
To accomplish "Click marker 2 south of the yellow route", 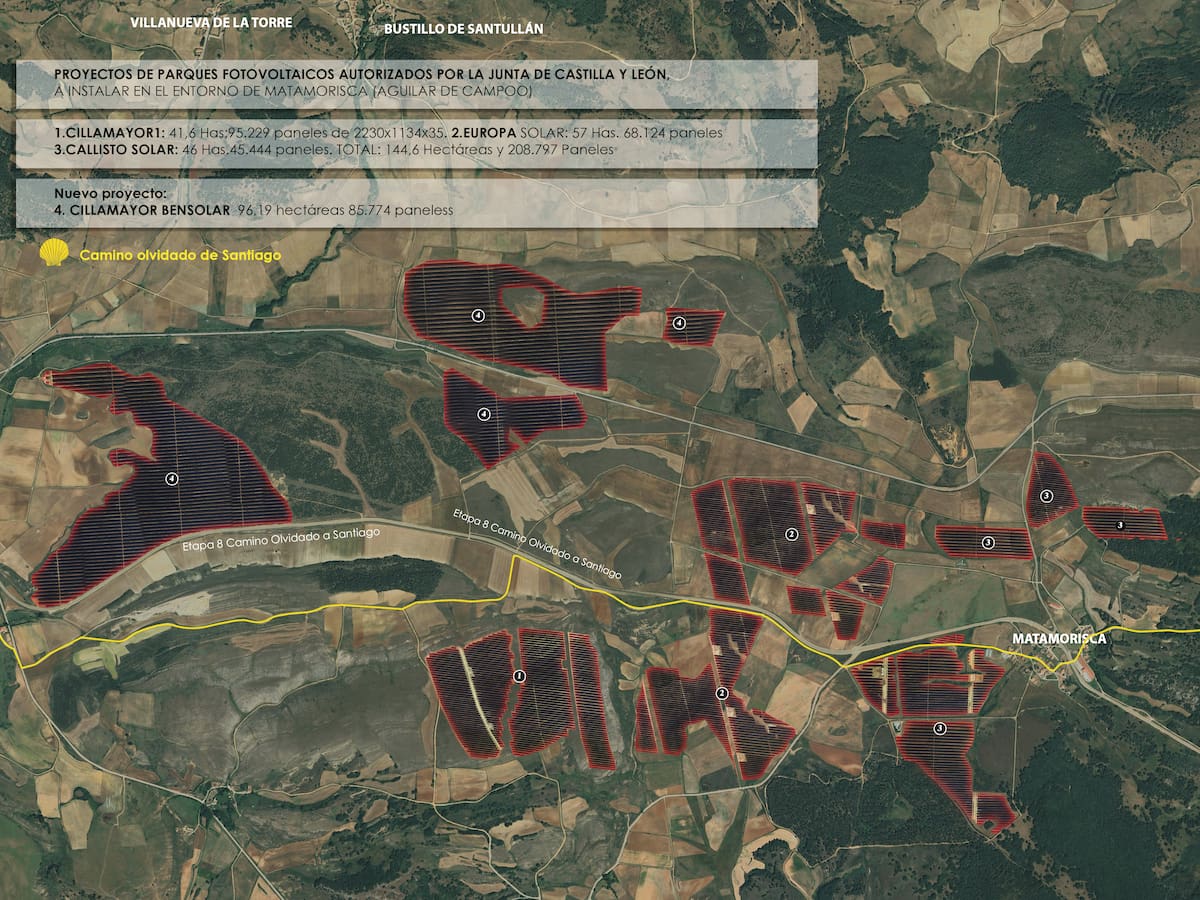I will point(721,693).
